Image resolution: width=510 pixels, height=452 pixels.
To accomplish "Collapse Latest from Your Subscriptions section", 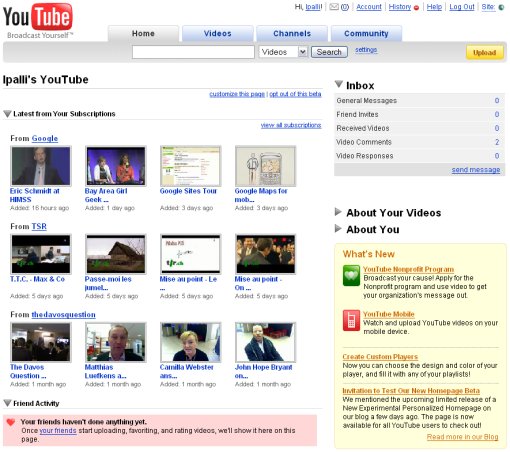I will (7, 114).
